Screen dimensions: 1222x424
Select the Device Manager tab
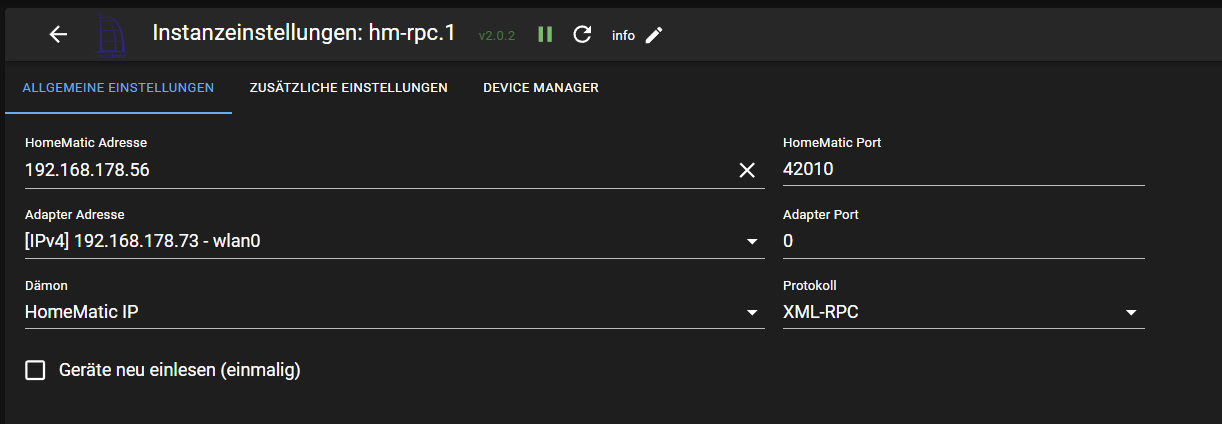coord(541,88)
